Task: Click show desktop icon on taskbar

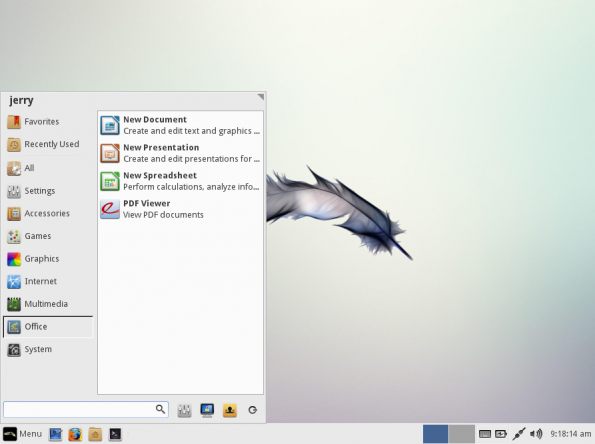Action: click(x=55, y=434)
